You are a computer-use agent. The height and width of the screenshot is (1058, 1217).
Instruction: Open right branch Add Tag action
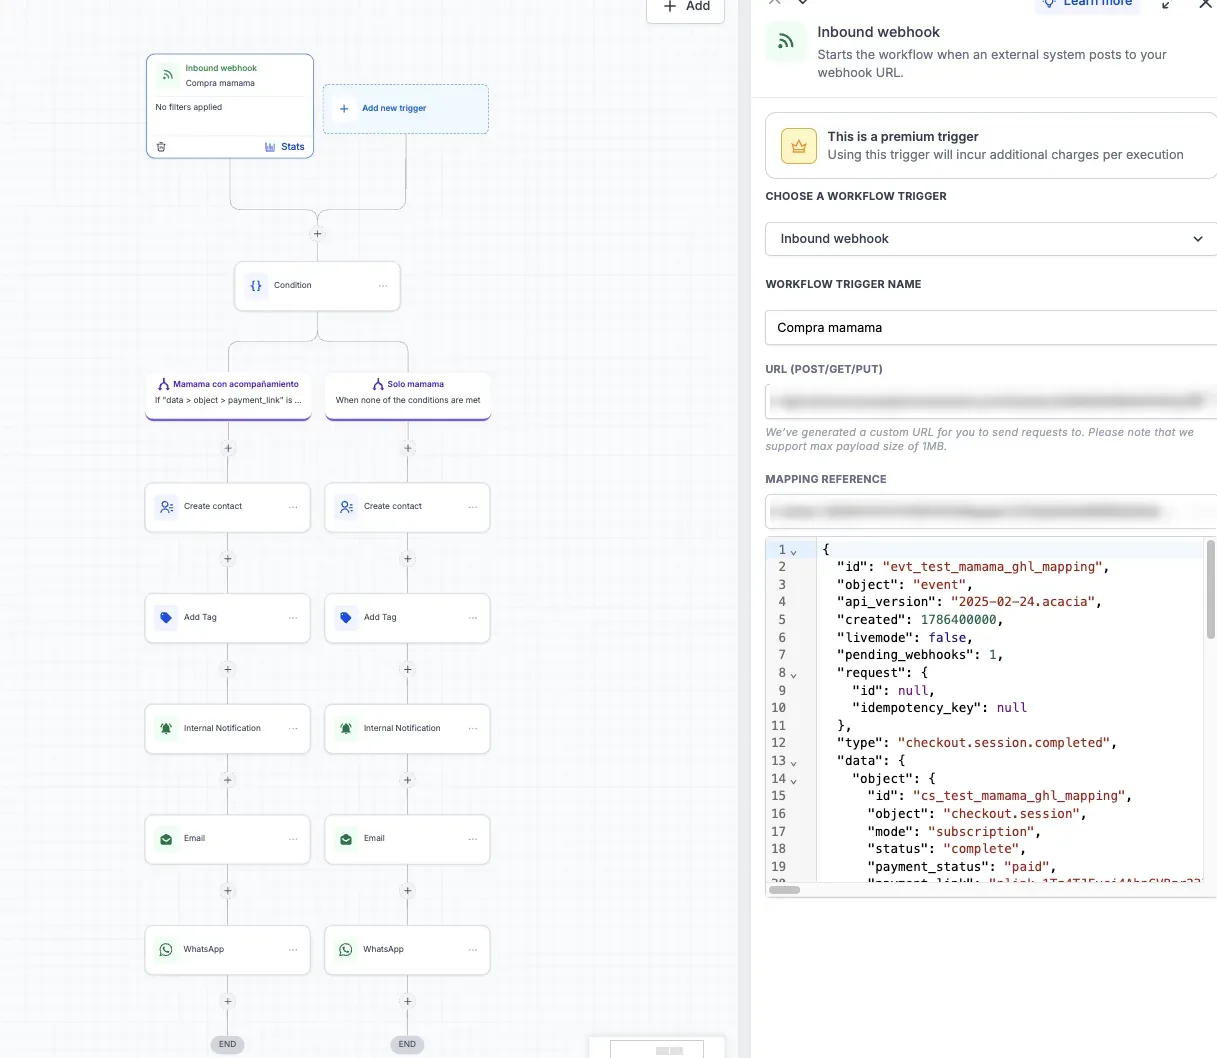click(x=408, y=618)
